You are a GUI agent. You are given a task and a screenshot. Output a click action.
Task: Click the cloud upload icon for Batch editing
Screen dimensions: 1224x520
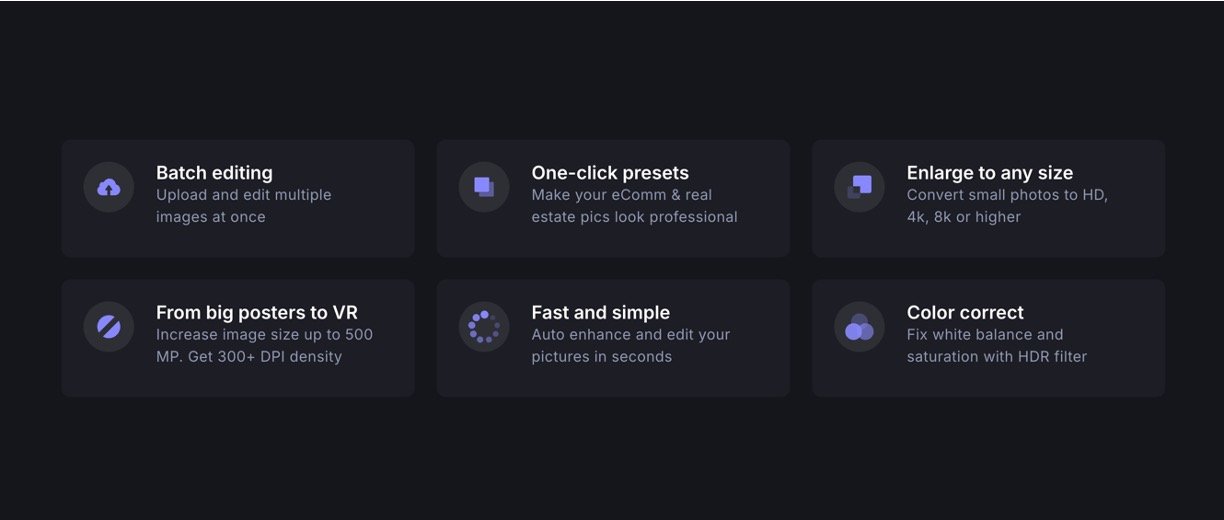[x=109, y=187]
